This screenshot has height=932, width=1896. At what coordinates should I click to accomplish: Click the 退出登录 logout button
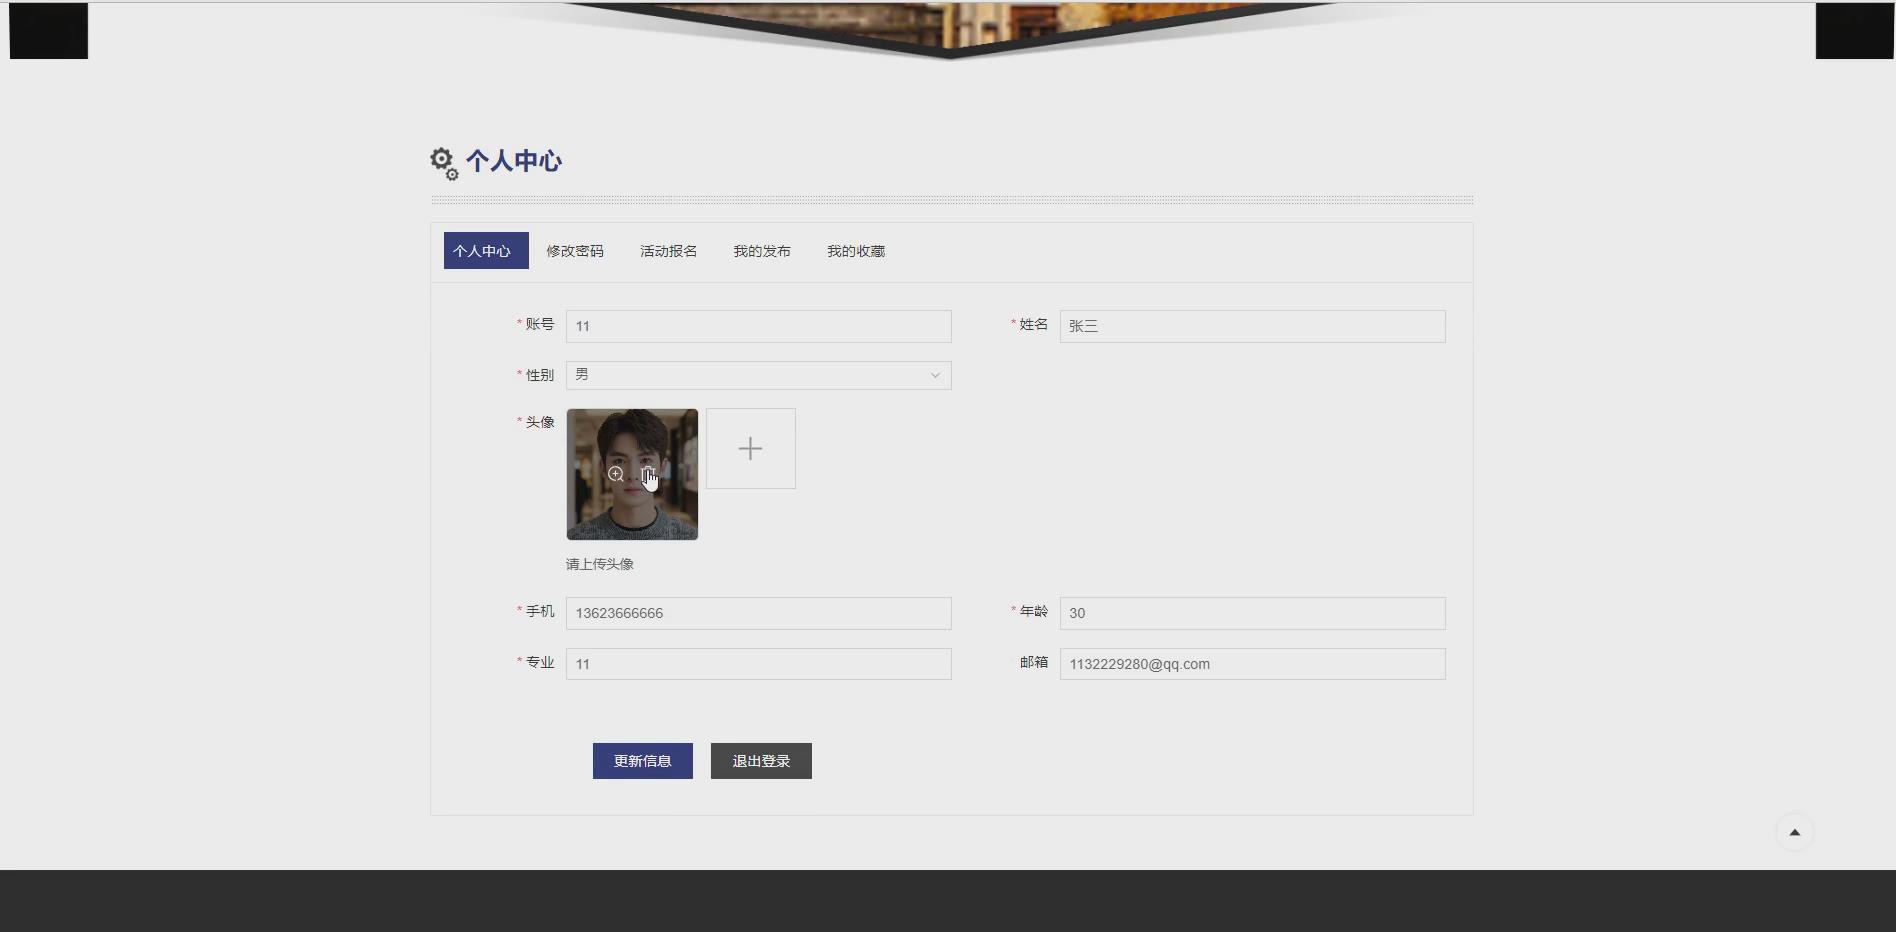(760, 760)
